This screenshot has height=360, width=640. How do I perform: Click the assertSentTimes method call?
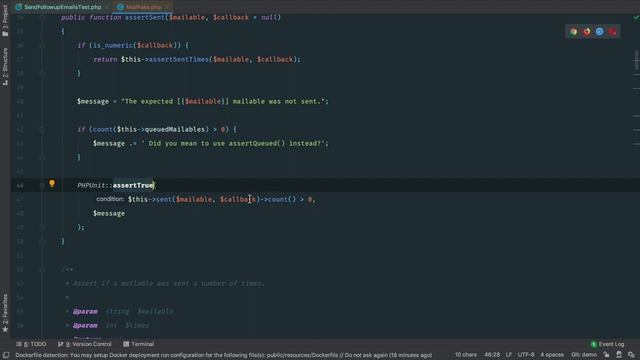178,59
